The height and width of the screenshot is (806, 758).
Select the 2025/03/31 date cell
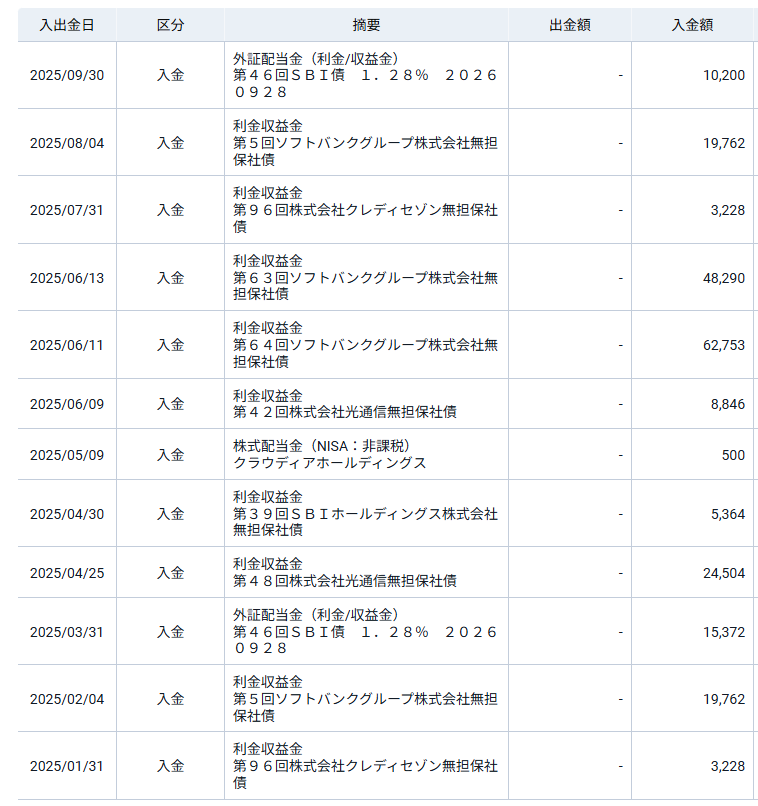pos(67,632)
